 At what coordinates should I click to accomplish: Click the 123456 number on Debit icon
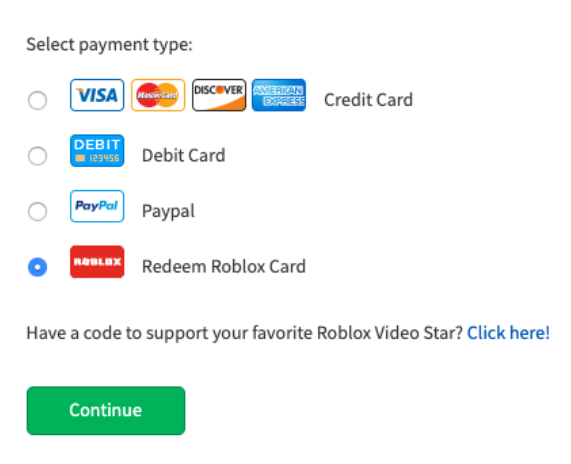104,158
